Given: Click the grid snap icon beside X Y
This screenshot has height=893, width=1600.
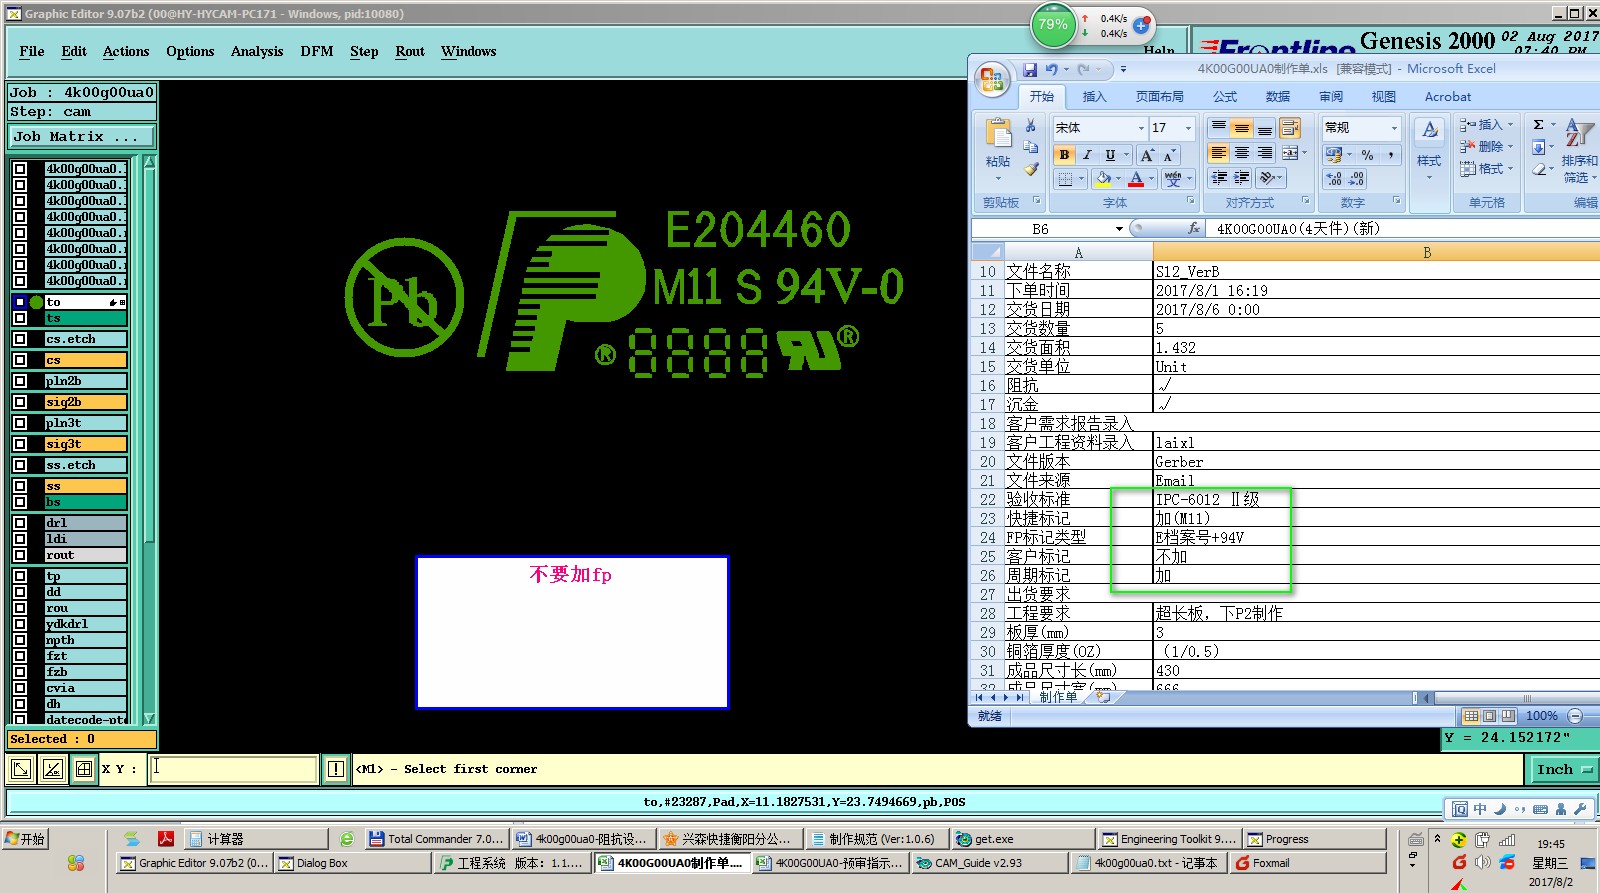Looking at the screenshot, I should [x=85, y=769].
